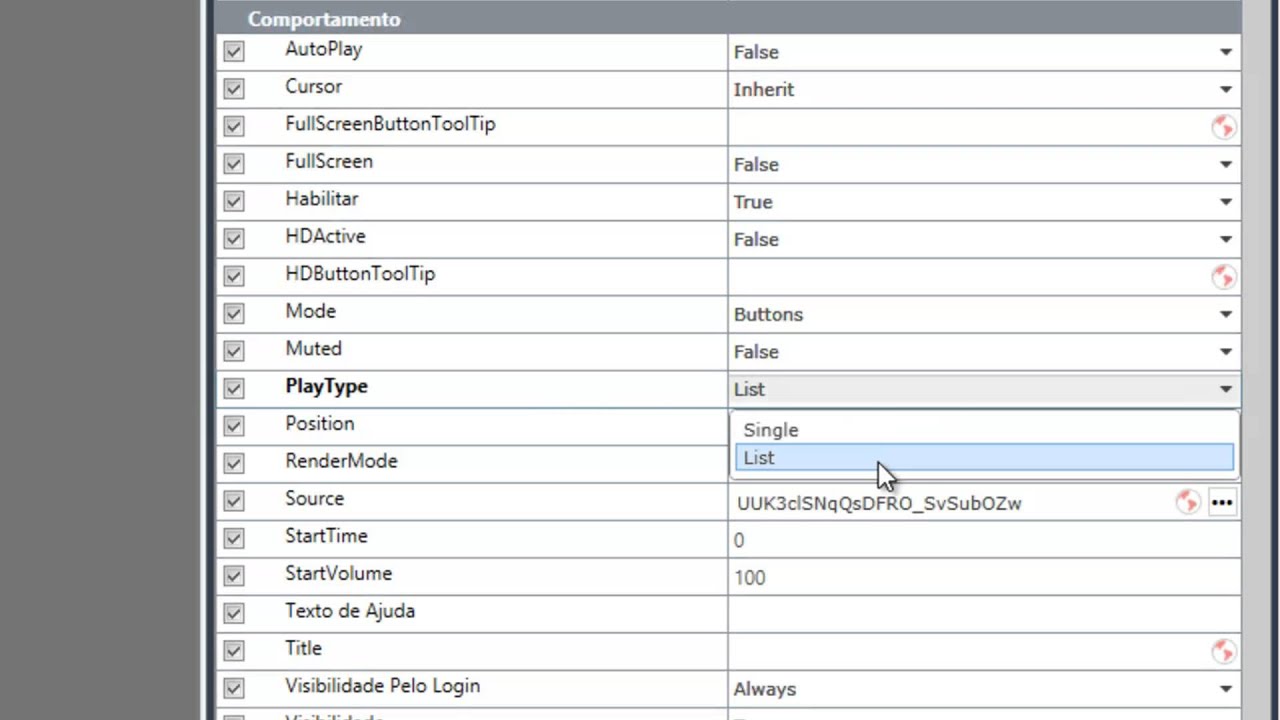Choose Single in PlayType list

pyautogui.click(x=984, y=430)
